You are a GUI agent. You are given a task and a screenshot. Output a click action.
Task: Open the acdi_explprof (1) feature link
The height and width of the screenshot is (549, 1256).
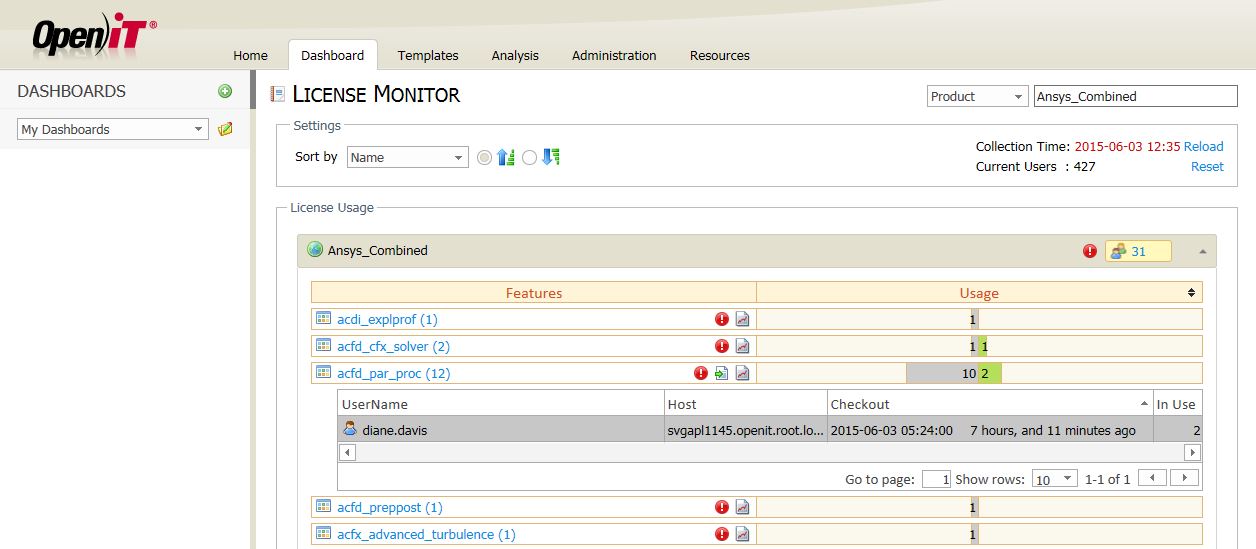point(387,320)
